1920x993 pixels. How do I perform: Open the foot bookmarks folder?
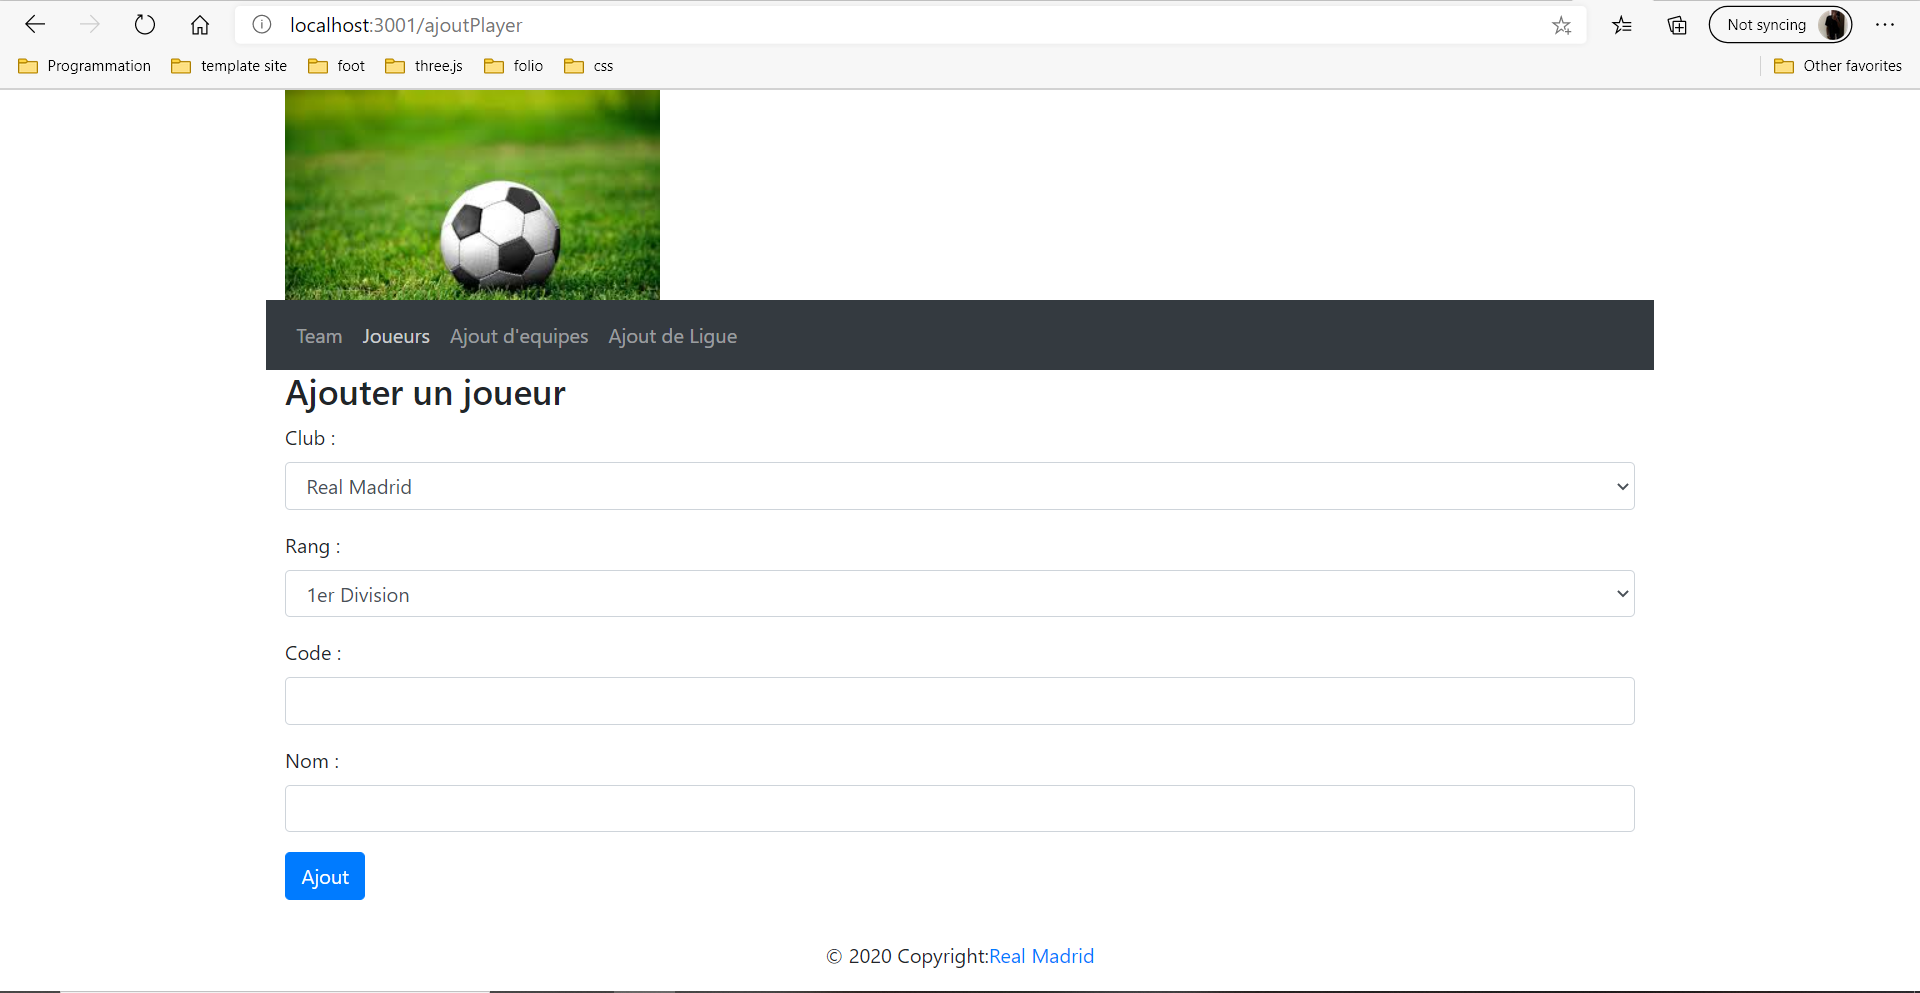337,66
